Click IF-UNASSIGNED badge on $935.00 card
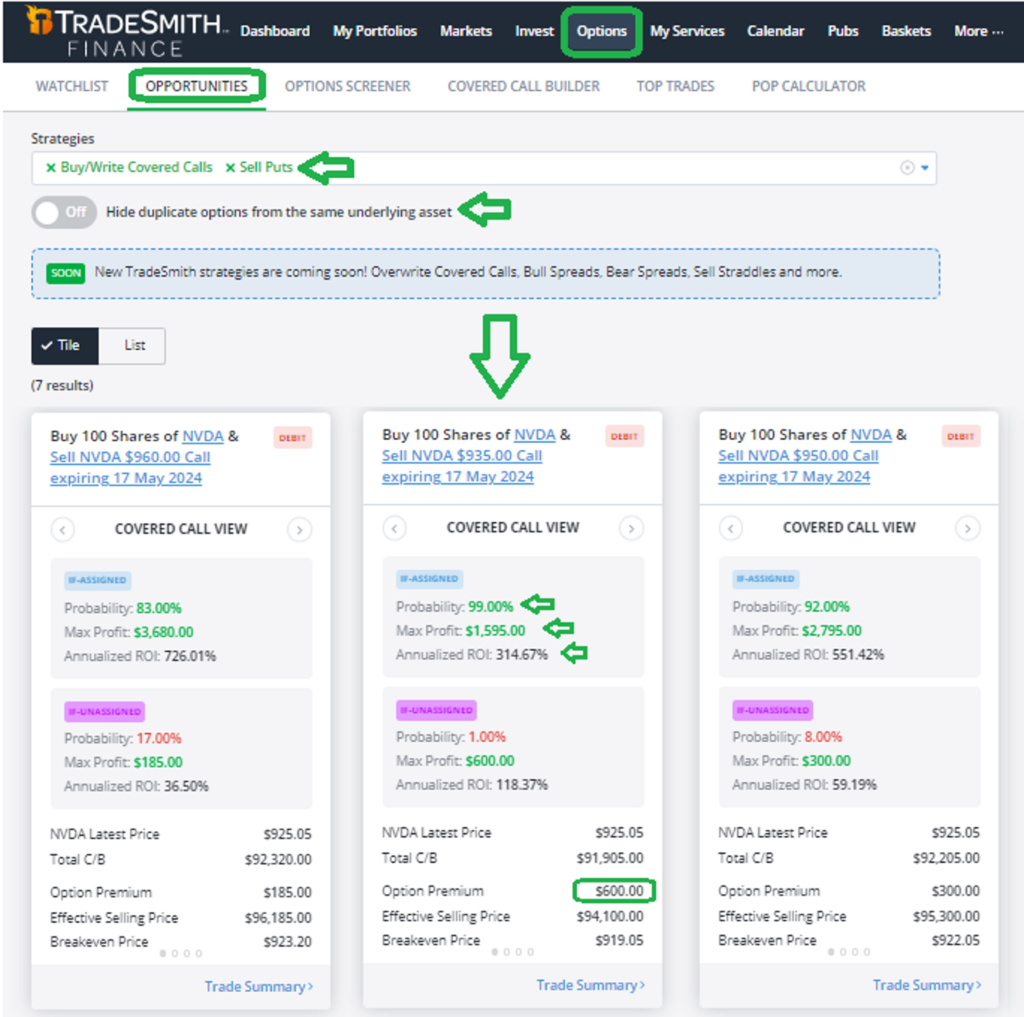The height and width of the screenshot is (1017, 1024). coord(436,710)
